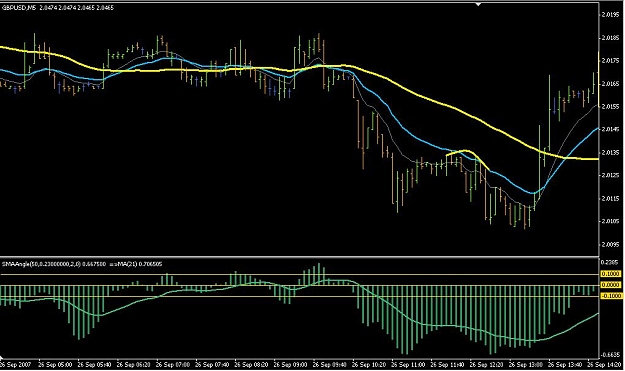625x371 pixels.
Task: Click the -0.6635 indicator scale minimum value
Action: (610, 355)
